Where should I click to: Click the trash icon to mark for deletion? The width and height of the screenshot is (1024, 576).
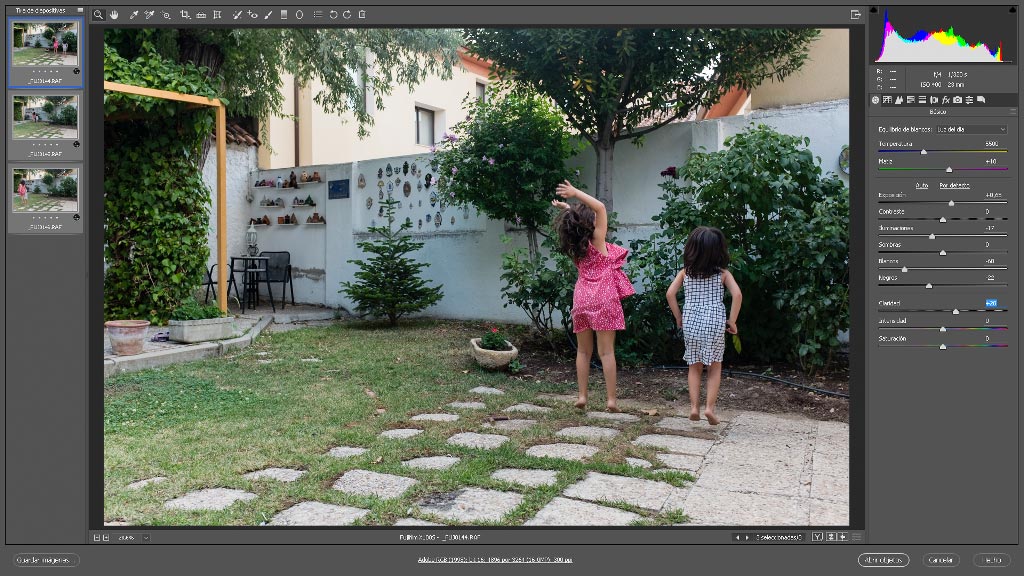pyautogui.click(x=362, y=14)
